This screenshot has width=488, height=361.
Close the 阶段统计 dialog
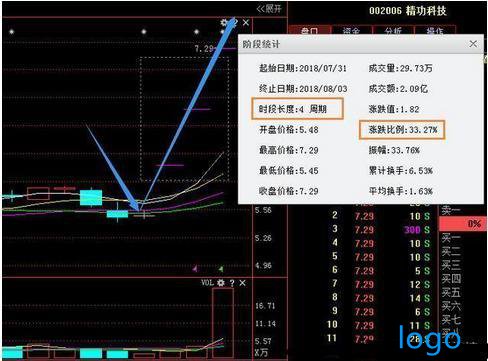tap(473, 44)
